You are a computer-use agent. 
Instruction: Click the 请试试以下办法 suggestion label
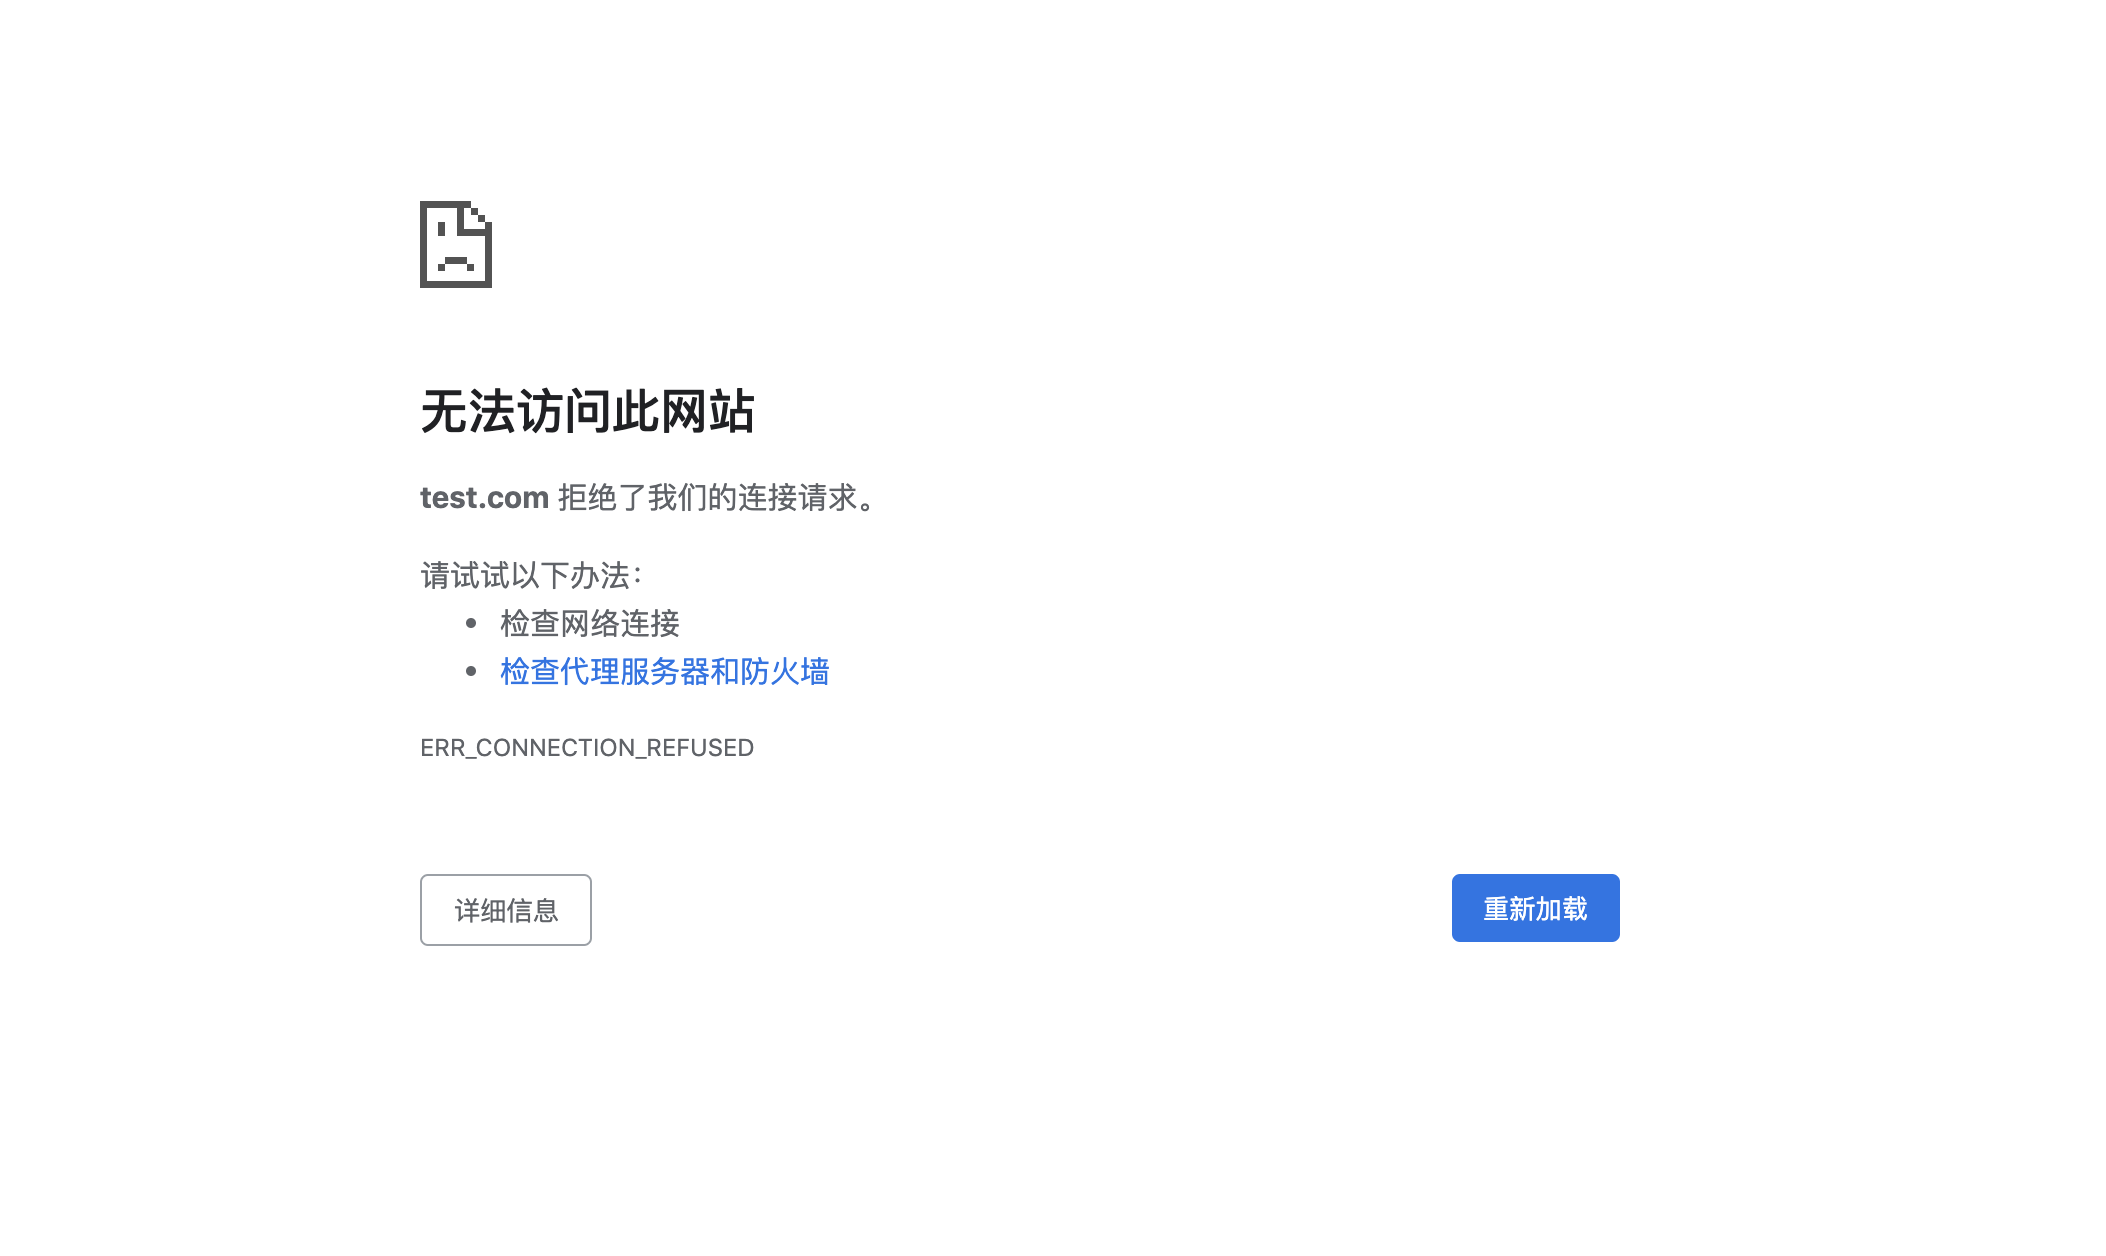click(x=530, y=575)
